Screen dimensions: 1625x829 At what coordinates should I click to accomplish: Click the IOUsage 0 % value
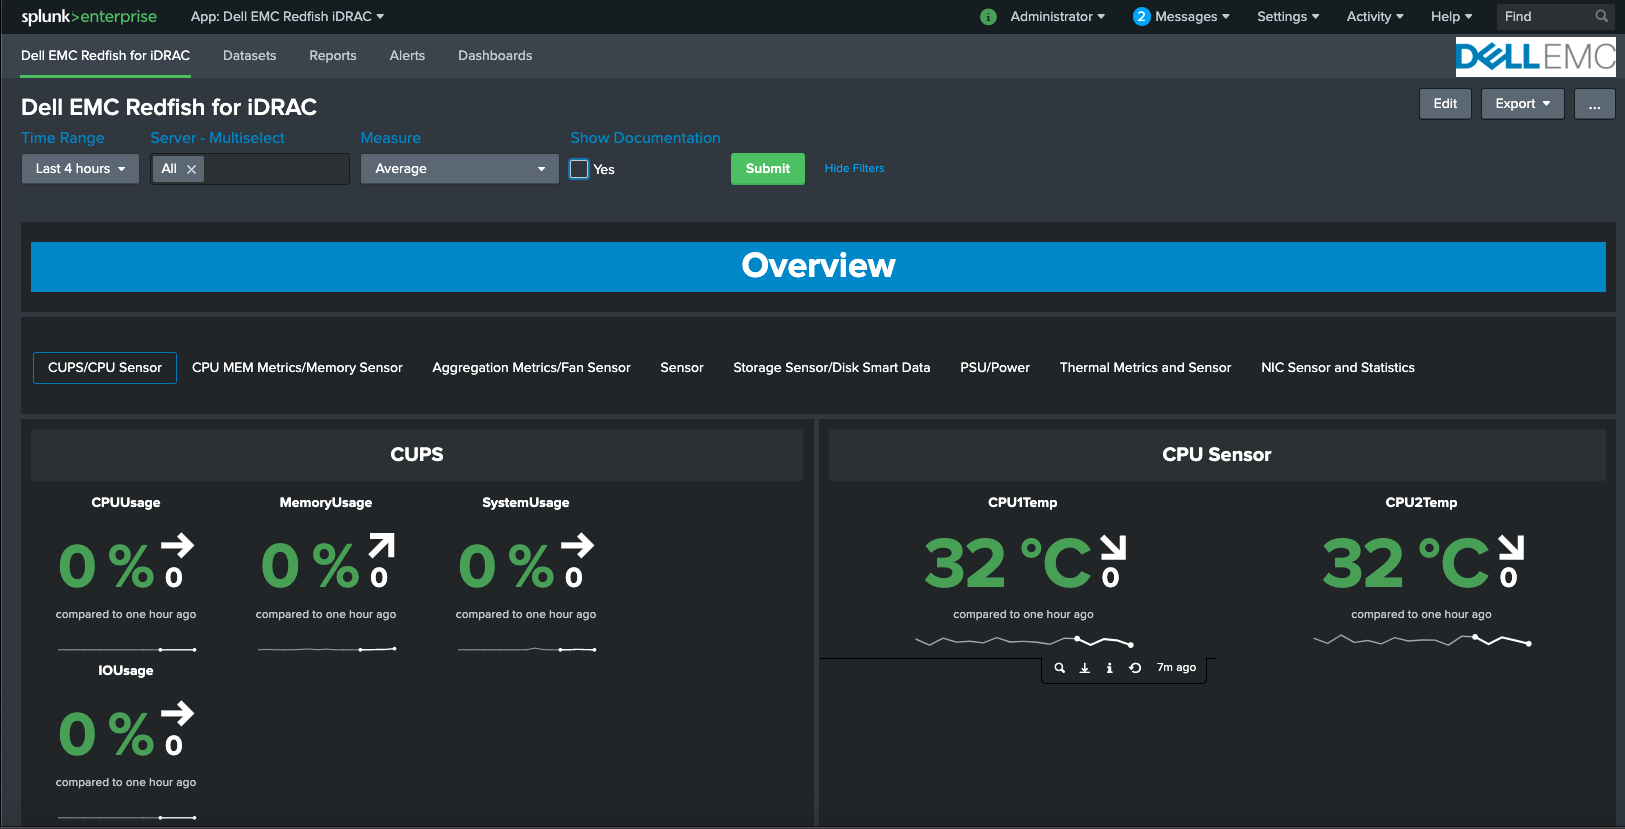[x=106, y=734]
